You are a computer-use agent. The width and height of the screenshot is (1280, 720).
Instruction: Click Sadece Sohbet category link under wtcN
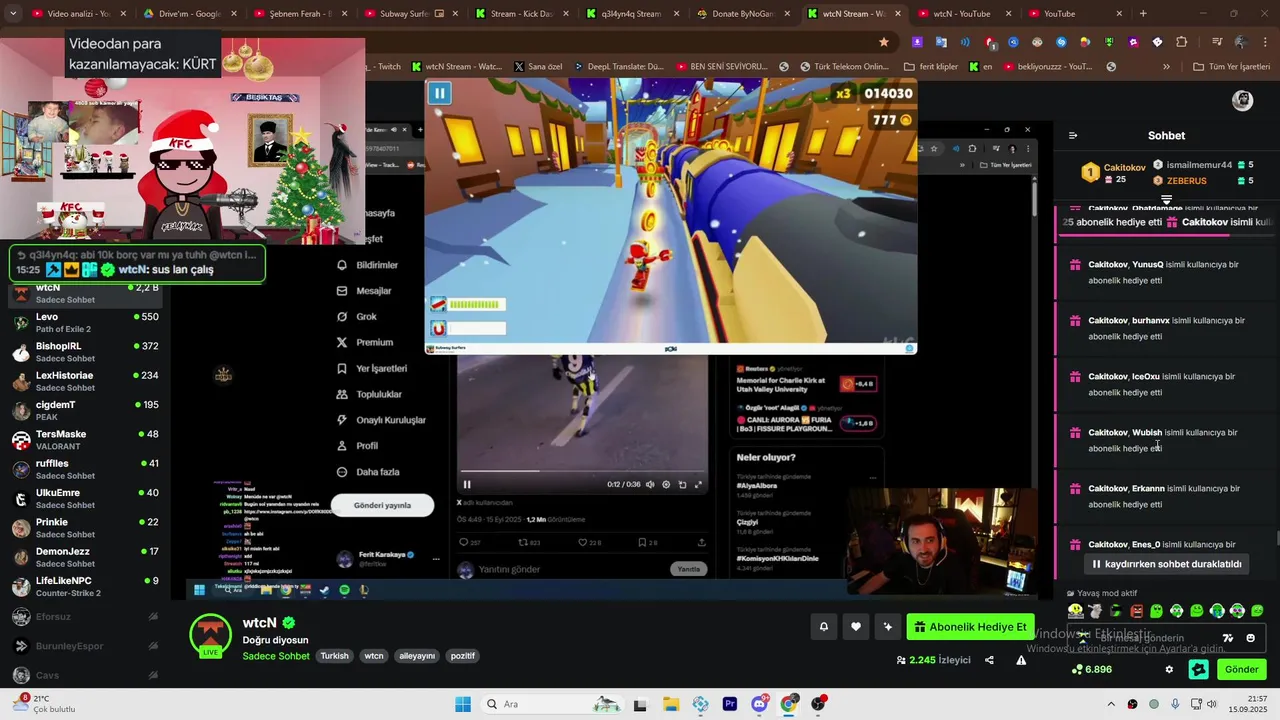click(275, 656)
